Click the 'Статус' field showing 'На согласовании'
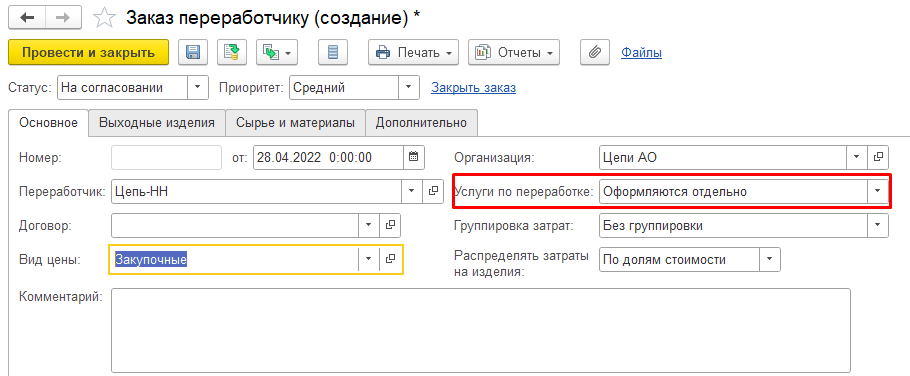 (x=122, y=88)
